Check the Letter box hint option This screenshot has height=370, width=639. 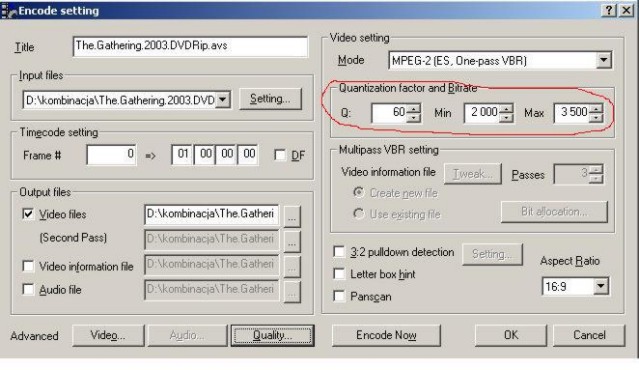(x=339, y=274)
